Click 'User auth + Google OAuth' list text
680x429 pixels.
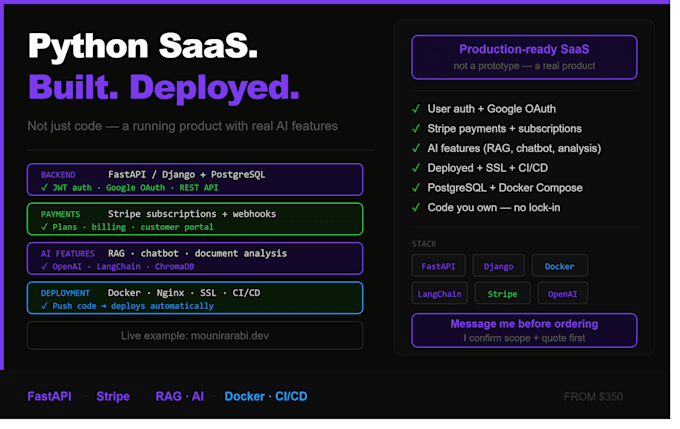tap(491, 109)
